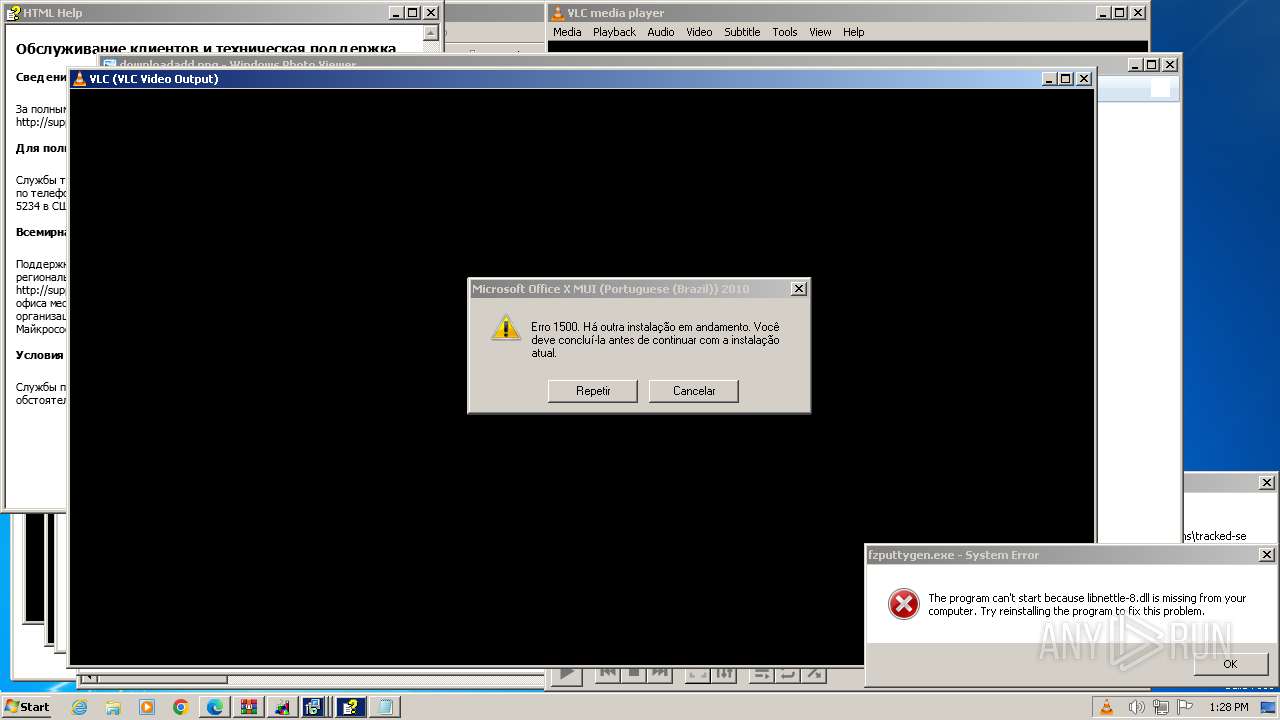Minimize the VLC Video Output window
Viewport: 1280px width, 720px height.
tap(1049, 79)
